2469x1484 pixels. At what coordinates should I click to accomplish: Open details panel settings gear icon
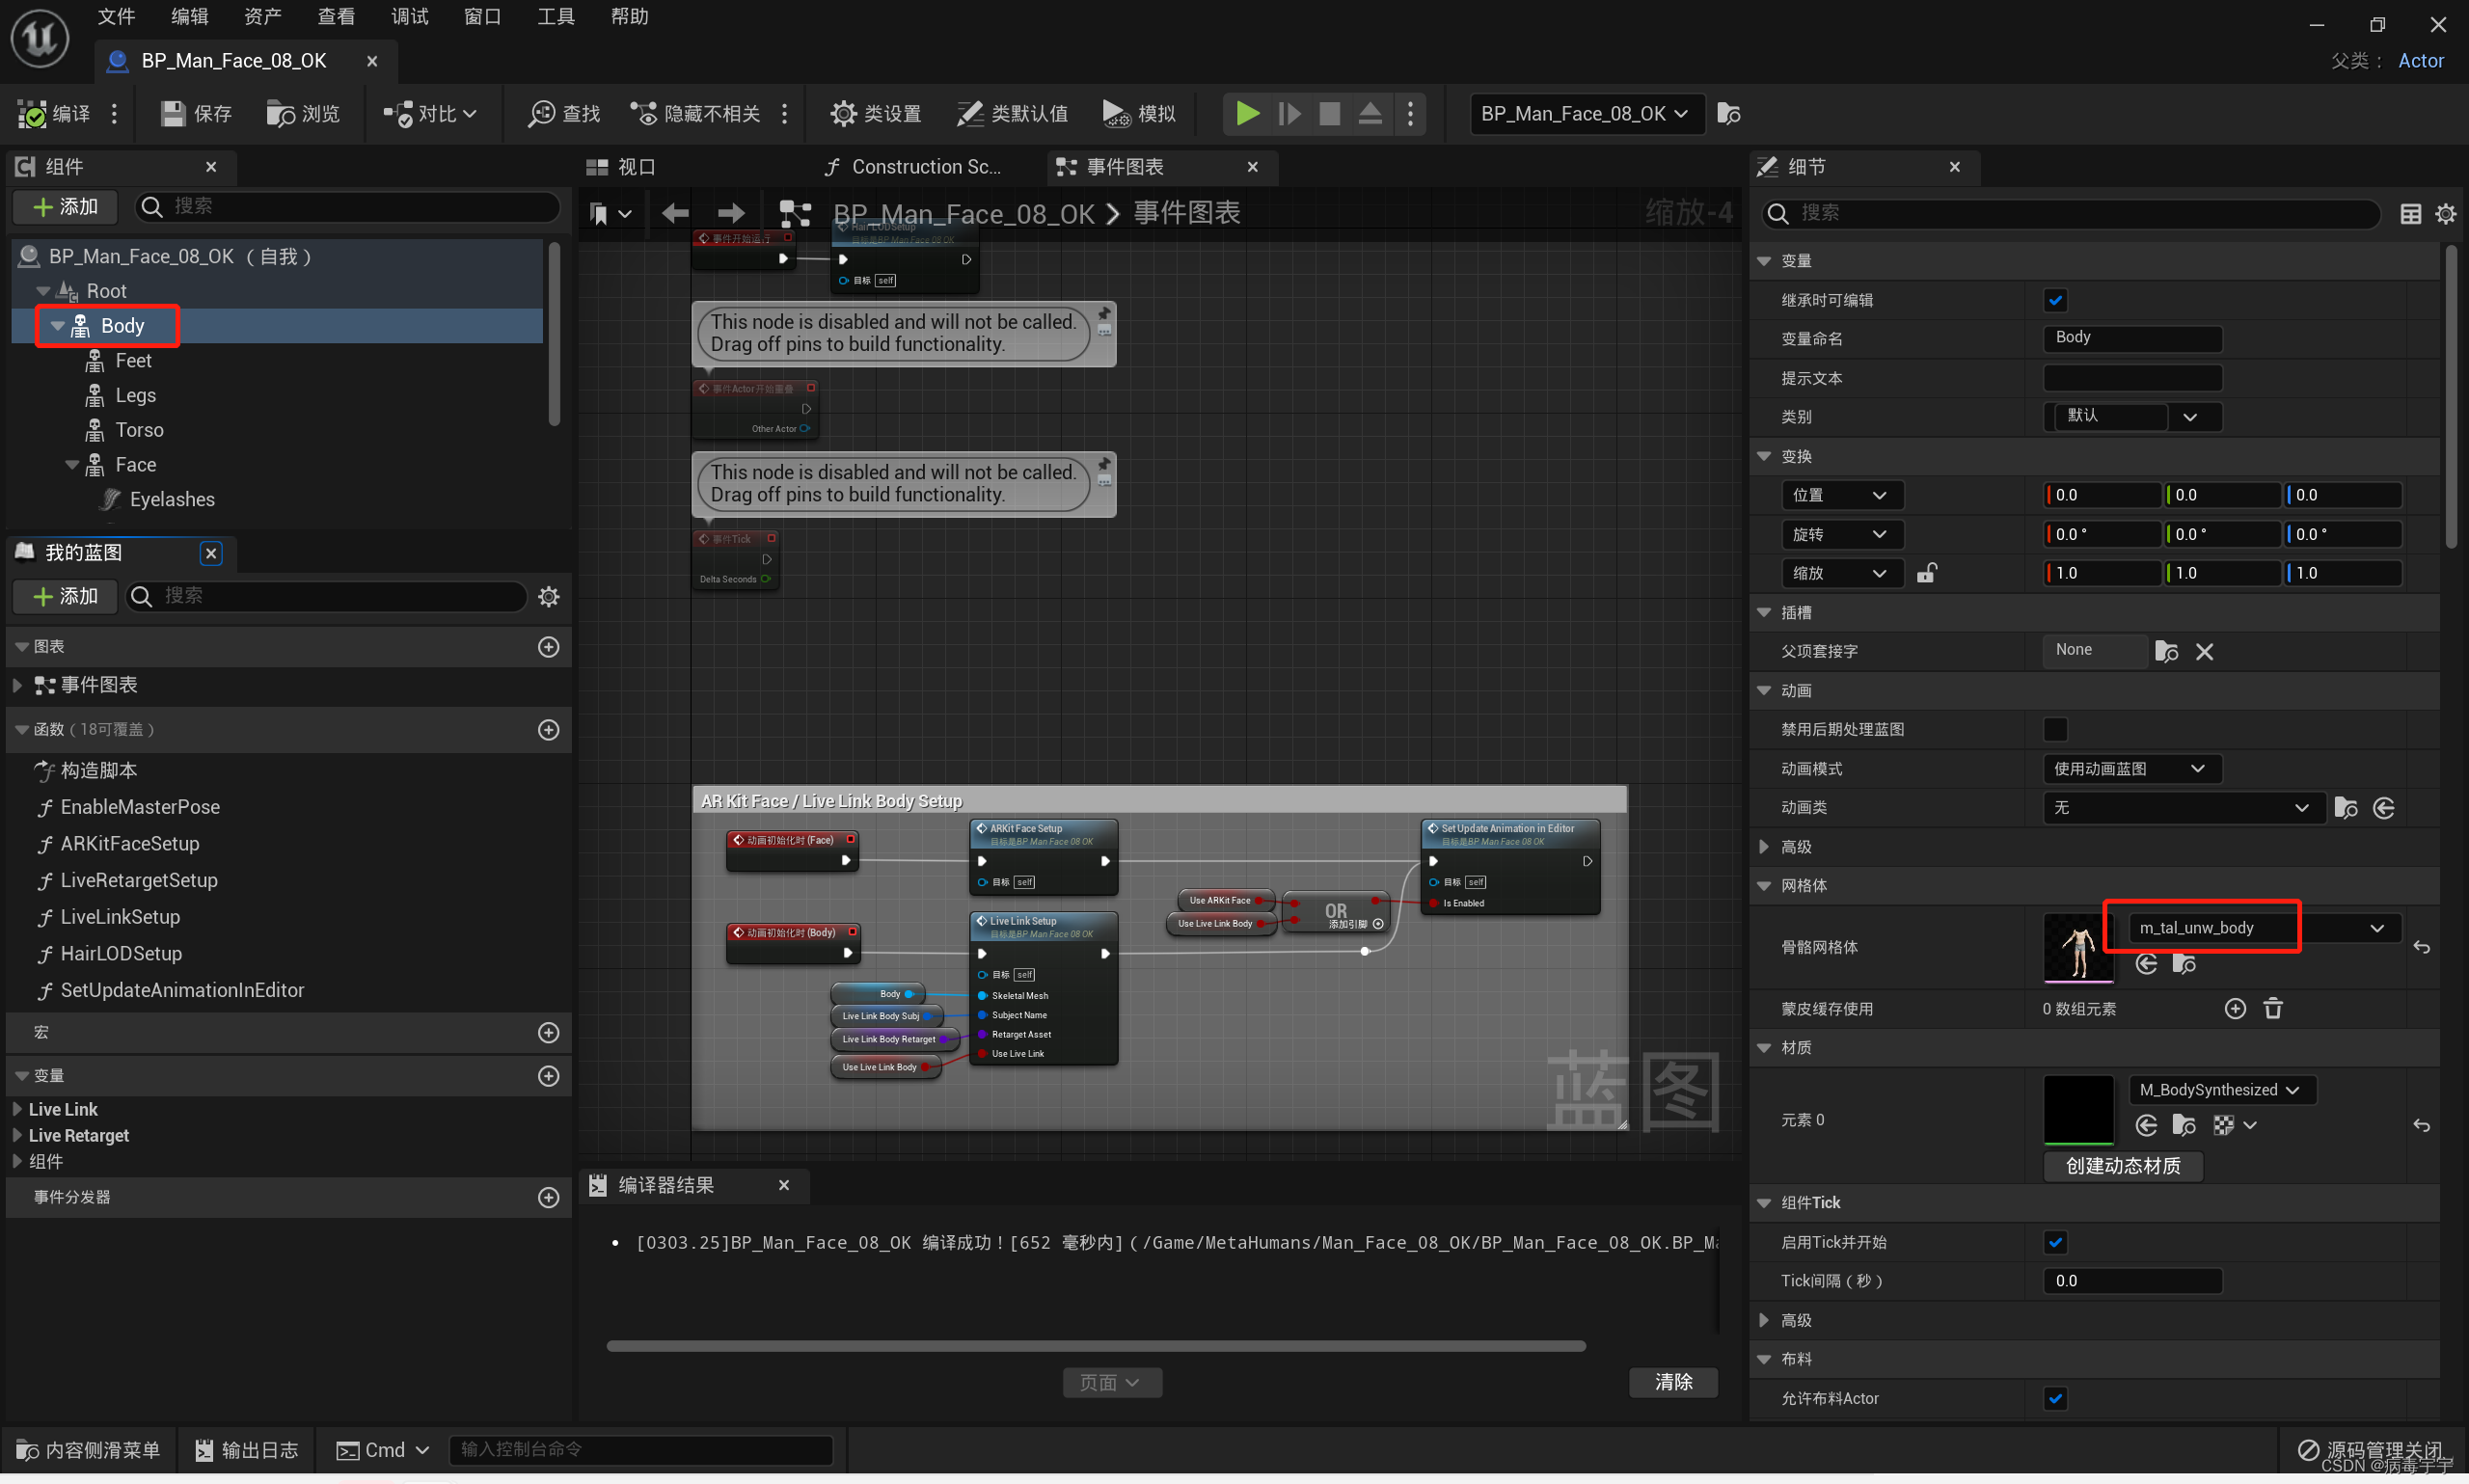click(x=2445, y=213)
